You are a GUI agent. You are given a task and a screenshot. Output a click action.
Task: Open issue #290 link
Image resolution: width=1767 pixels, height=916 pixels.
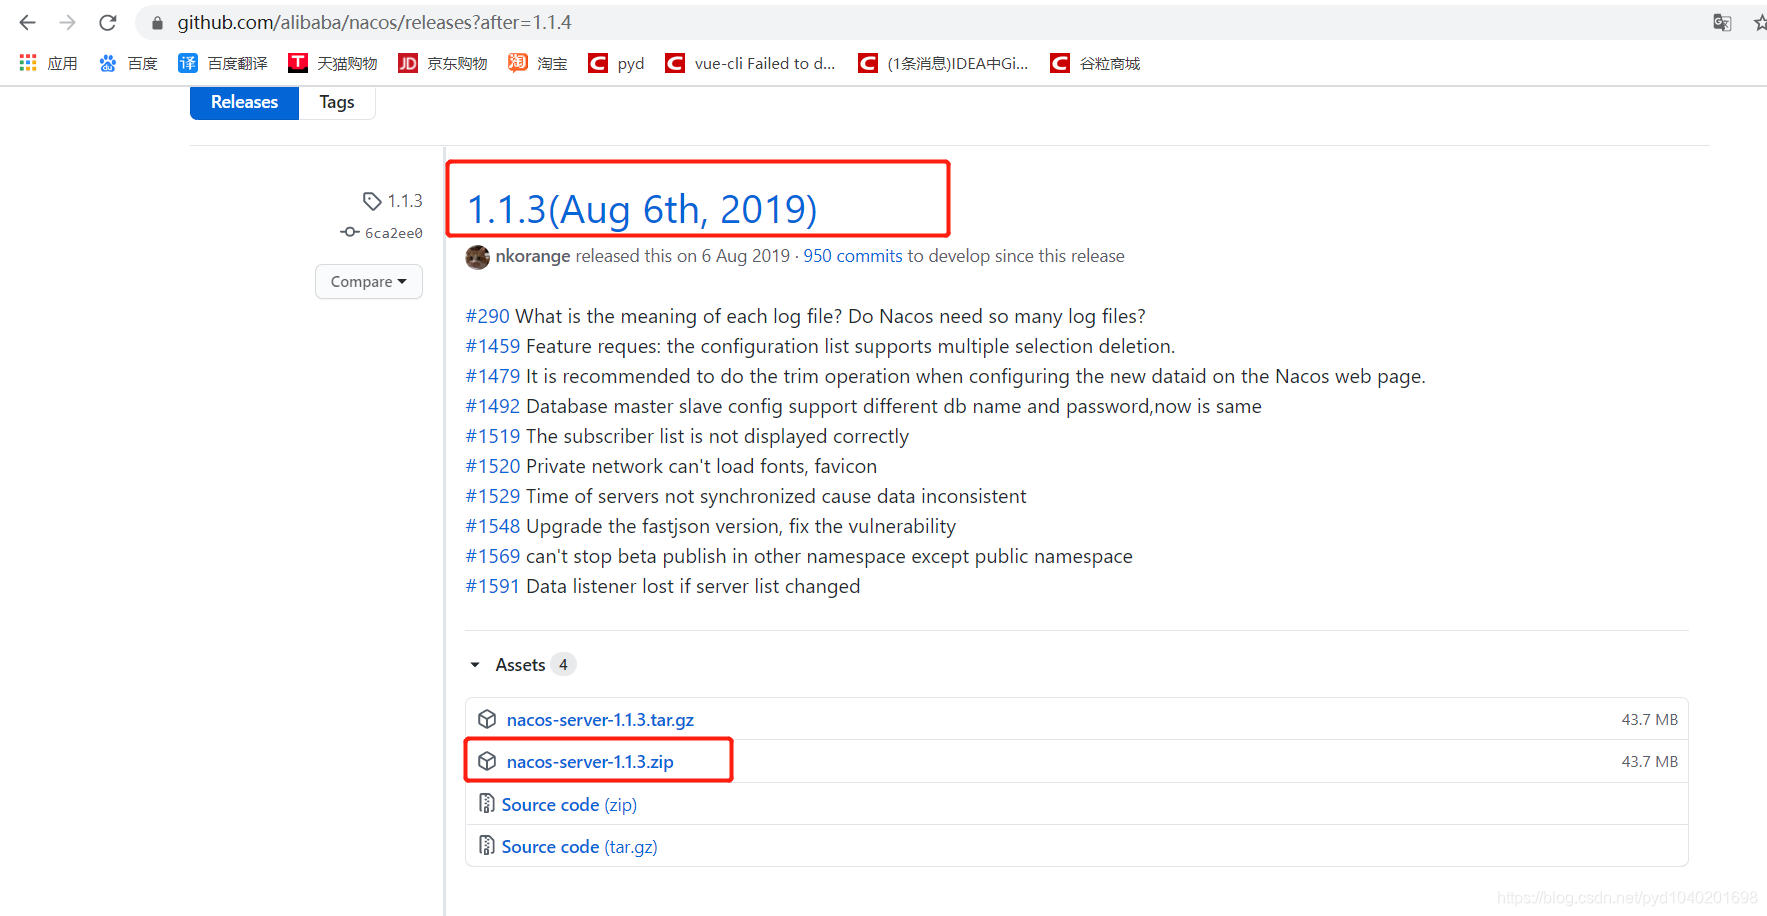point(488,316)
